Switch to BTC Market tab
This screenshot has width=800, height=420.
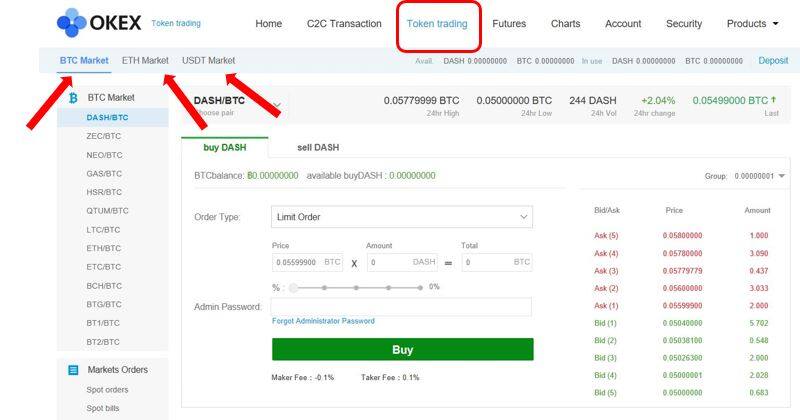(84, 60)
